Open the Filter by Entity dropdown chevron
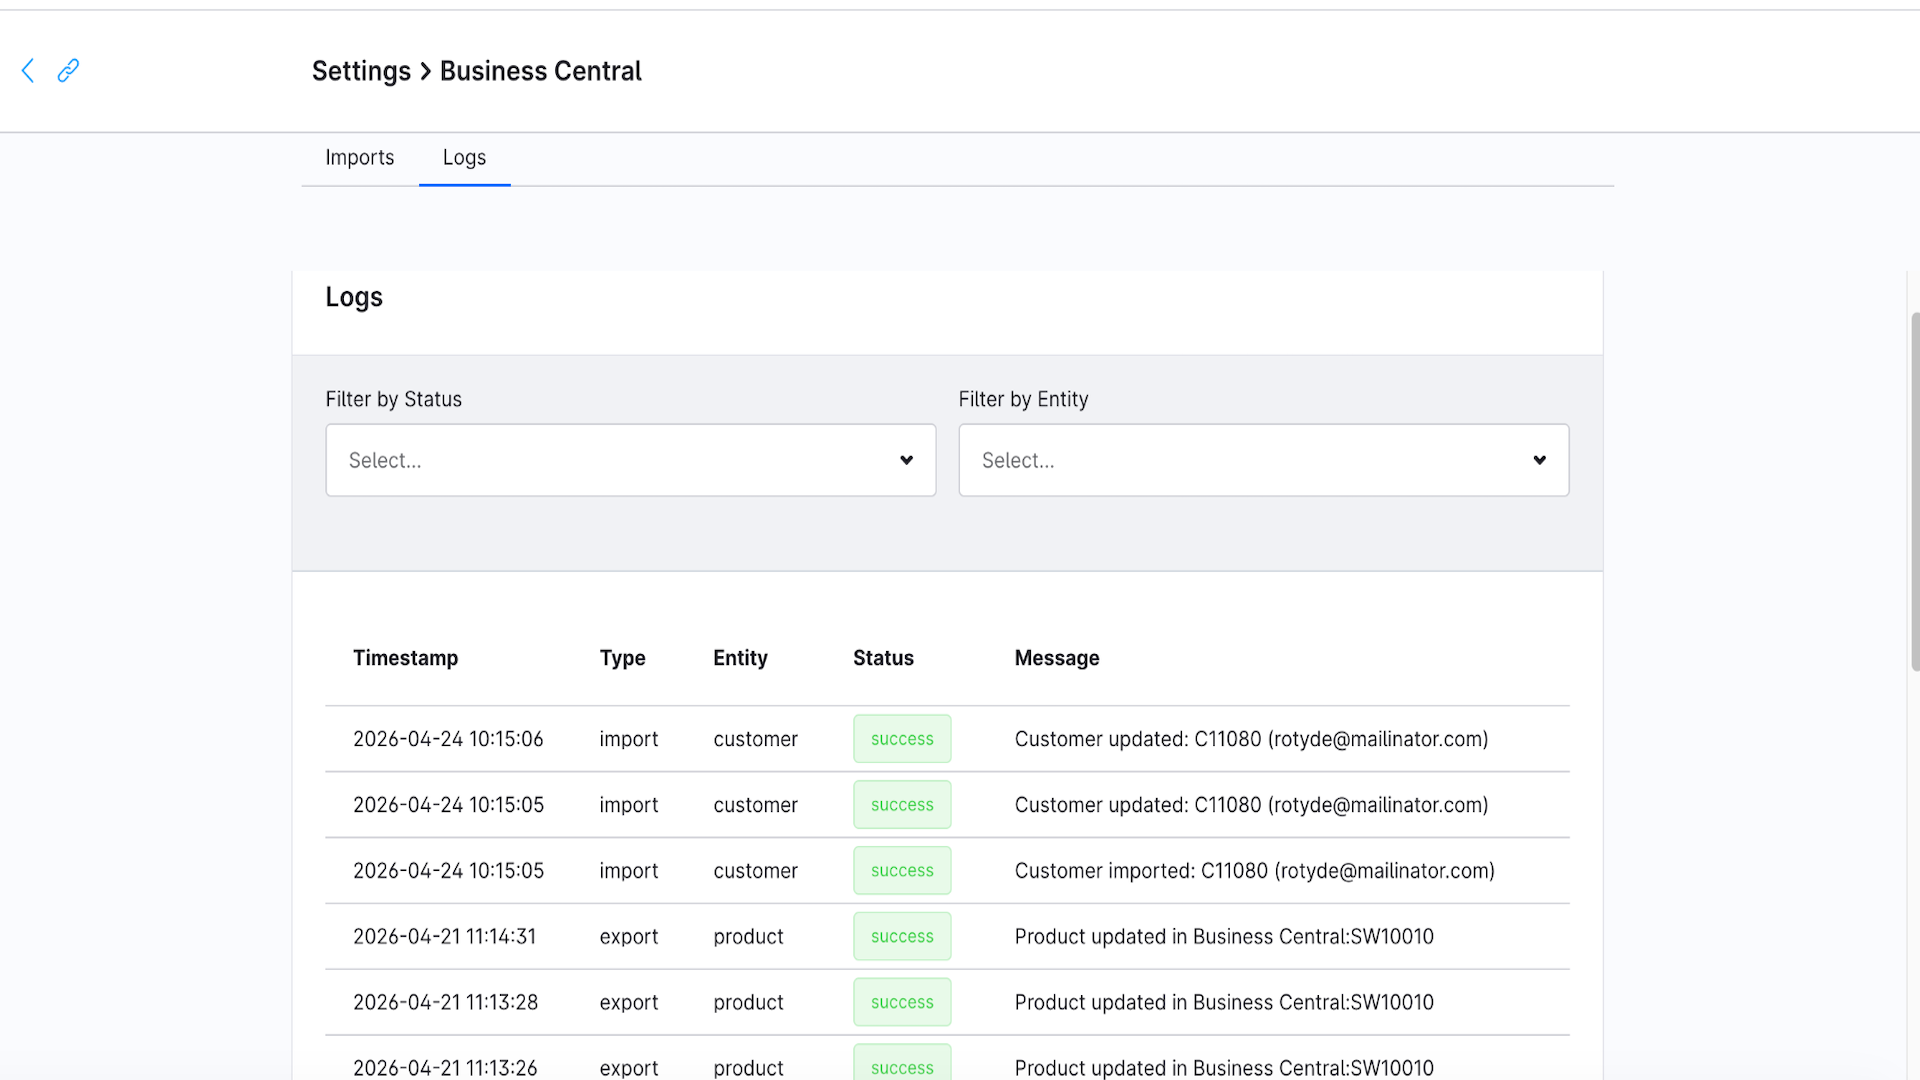The height and width of the screenshot is (1080, 1920). click(x=1538, y=460)
